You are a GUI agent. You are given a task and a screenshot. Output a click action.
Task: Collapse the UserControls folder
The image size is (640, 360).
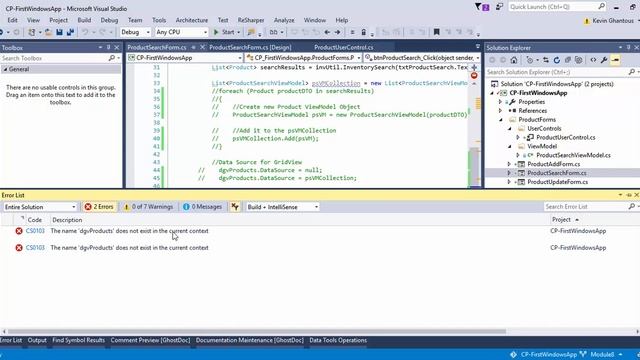pyautogui.click(x=510, y=129)
